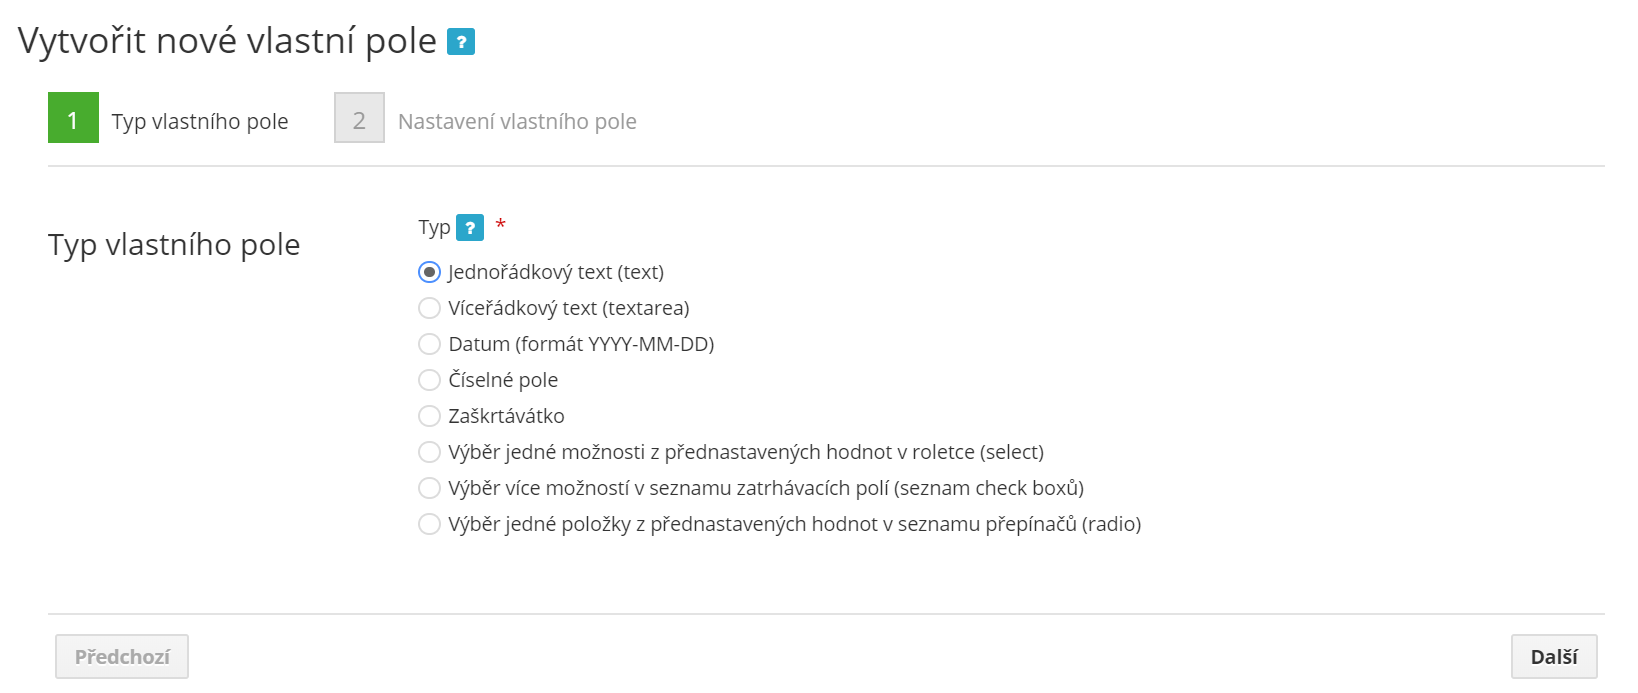Viewport: 1638px width, 693px height.
Task: Click the Typ vlastního pole section heading
Action: point(174,245)
